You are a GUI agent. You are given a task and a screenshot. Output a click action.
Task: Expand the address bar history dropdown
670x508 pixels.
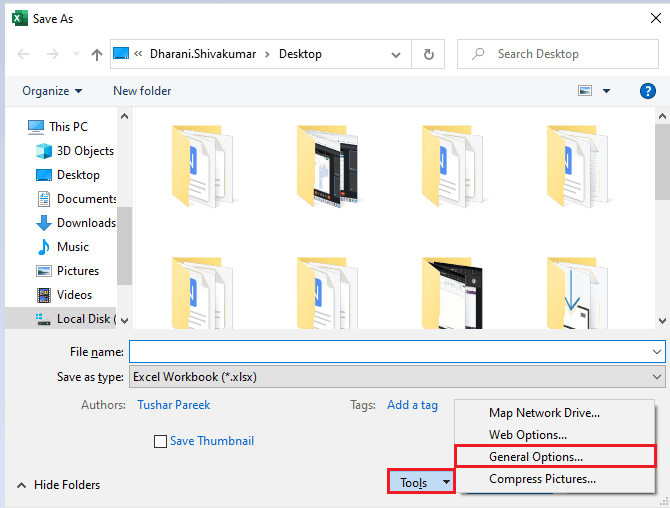[396, 54]
